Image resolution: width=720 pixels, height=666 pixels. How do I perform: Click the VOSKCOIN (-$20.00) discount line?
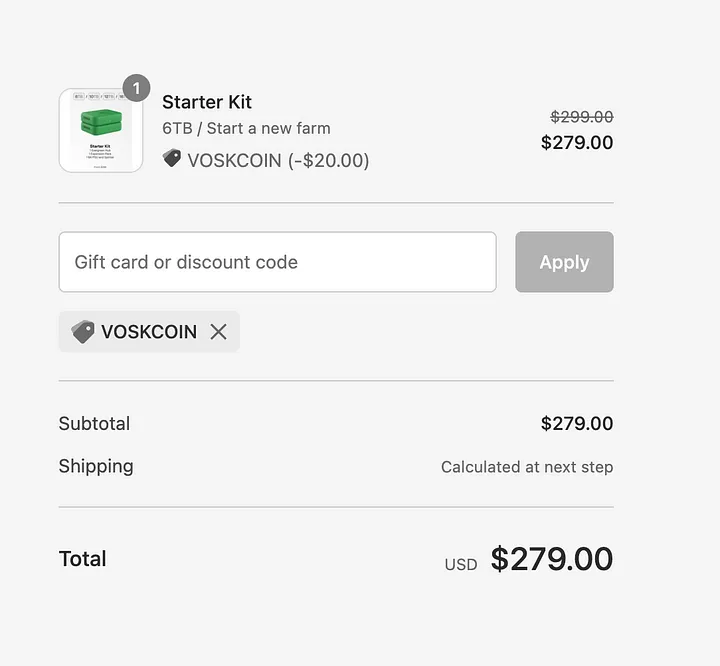[278, 160]
